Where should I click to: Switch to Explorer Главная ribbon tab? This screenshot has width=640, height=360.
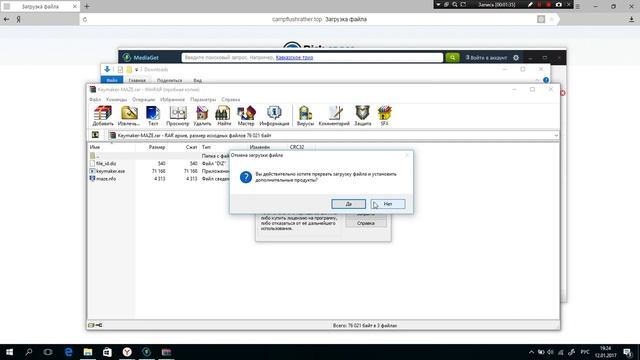tap(137, 80)
